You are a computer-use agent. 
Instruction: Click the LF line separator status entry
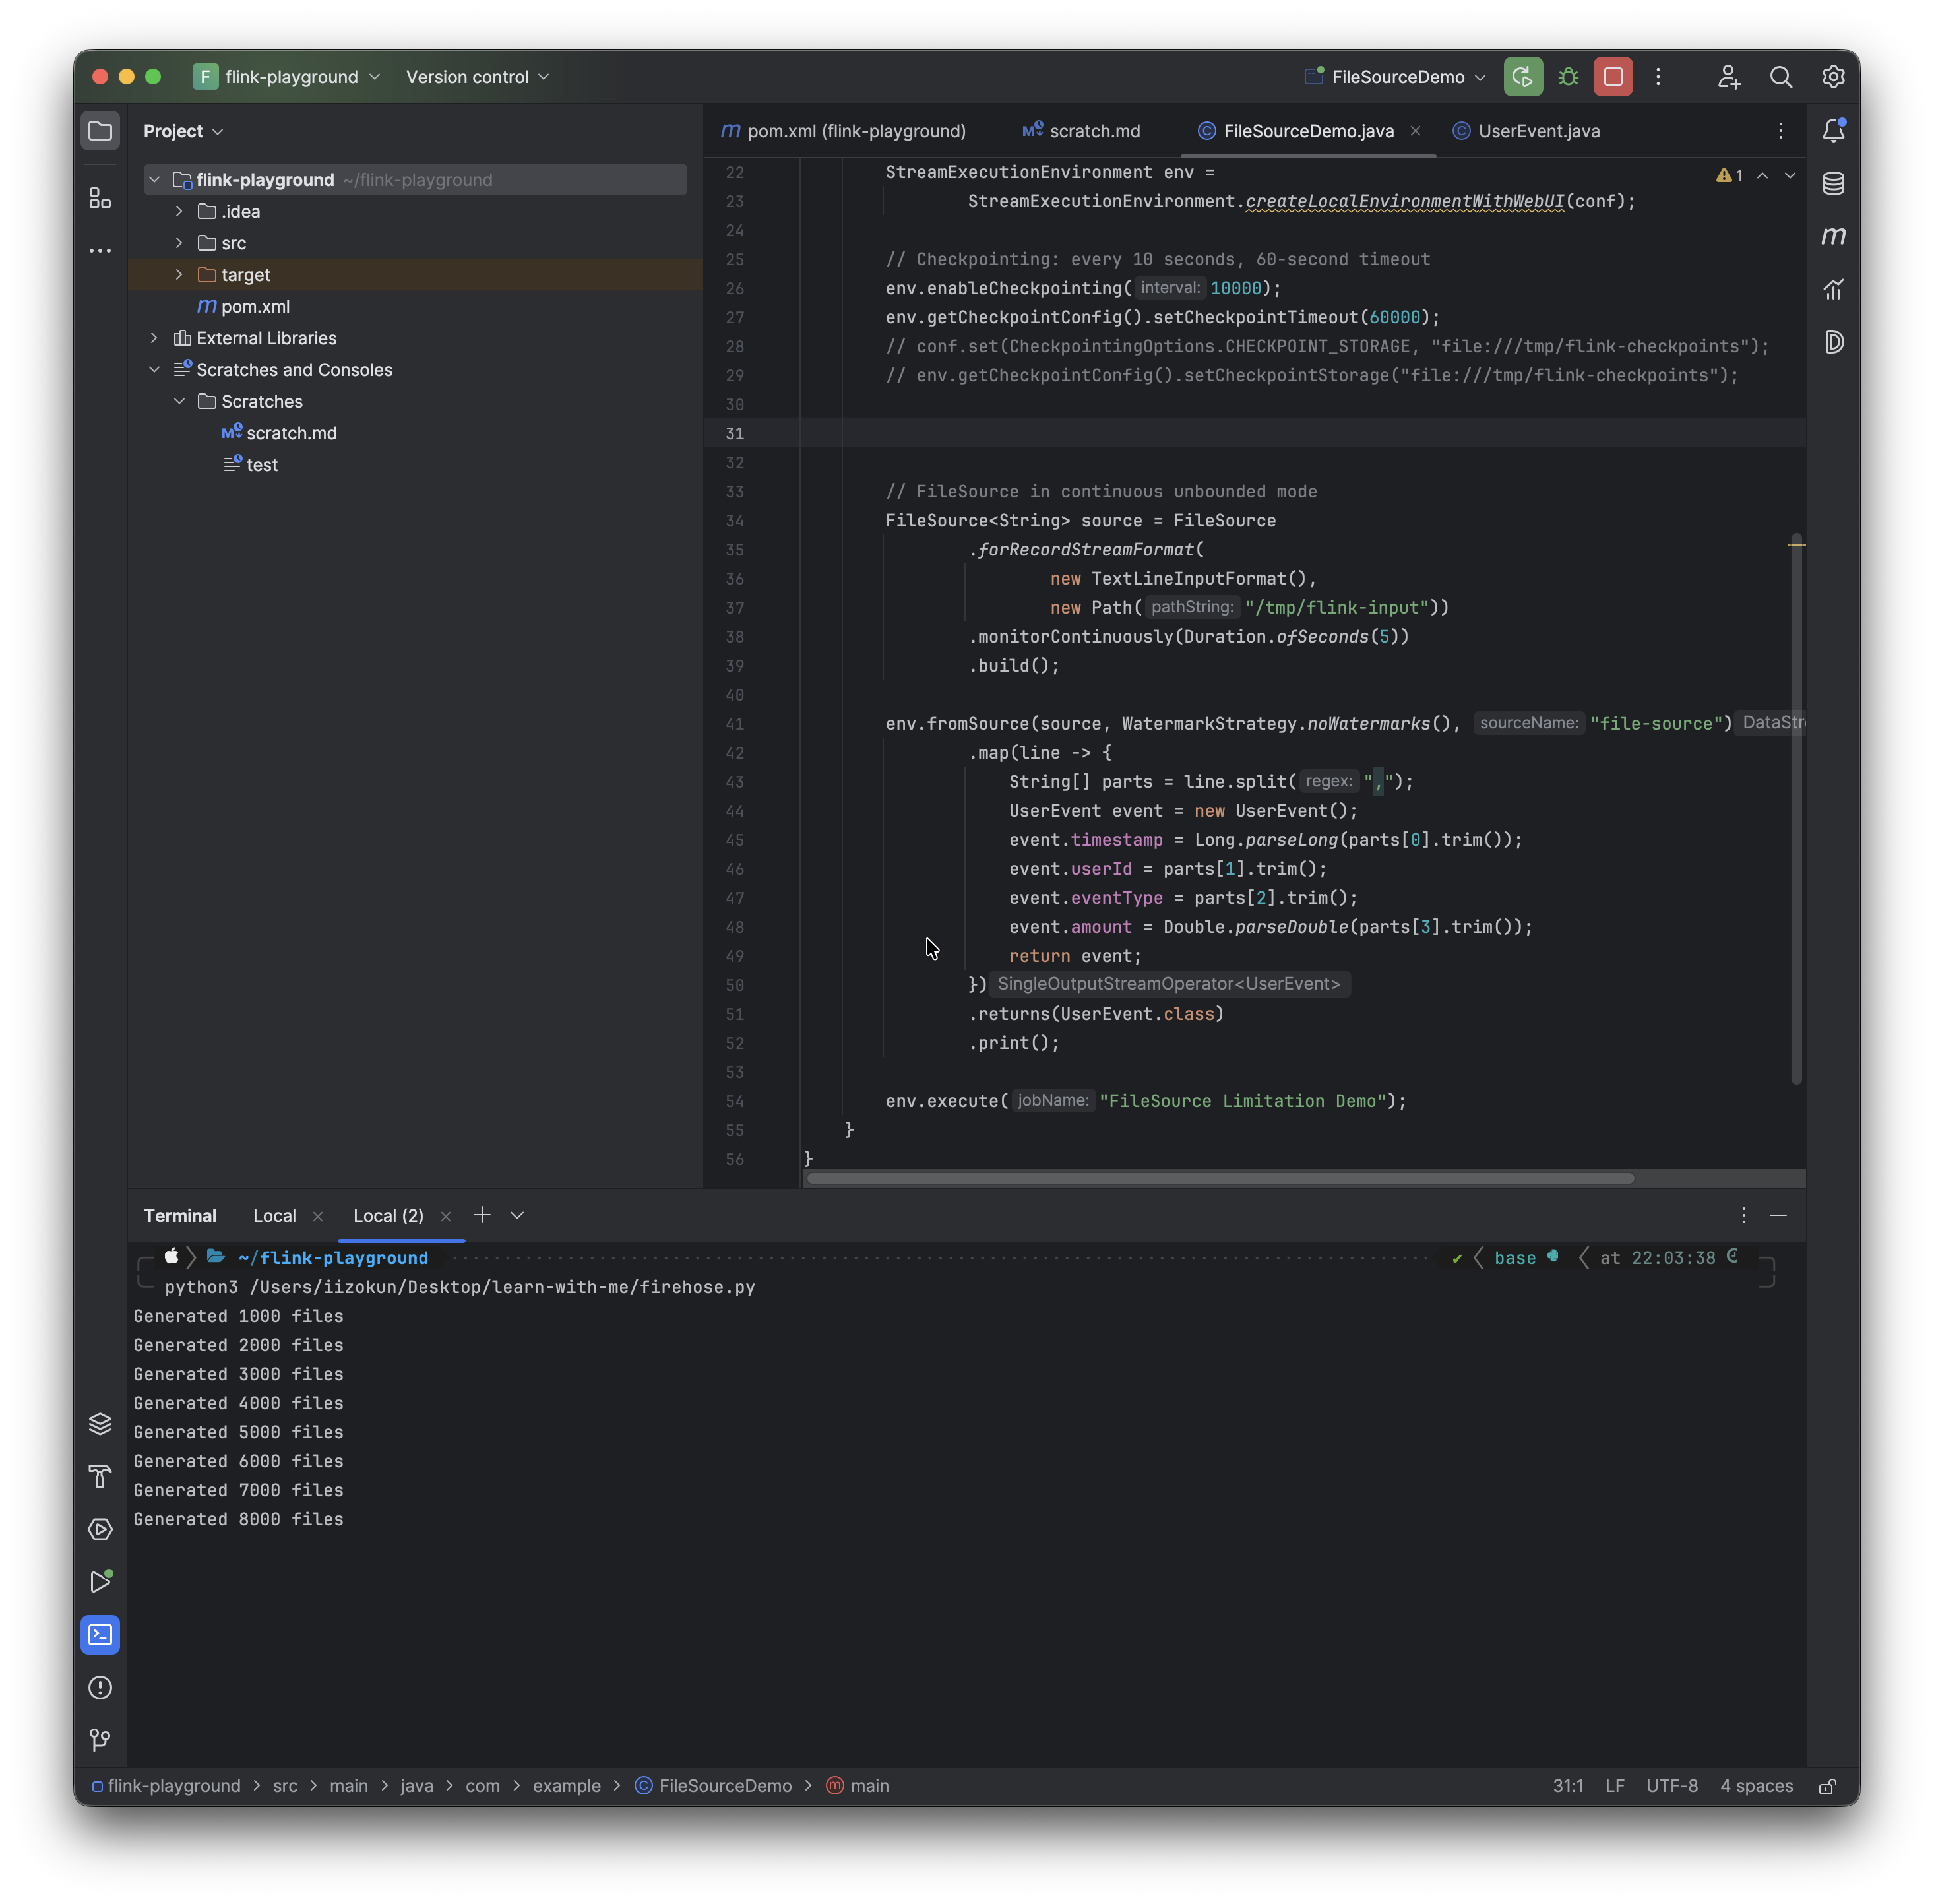coord(1614,1786)
